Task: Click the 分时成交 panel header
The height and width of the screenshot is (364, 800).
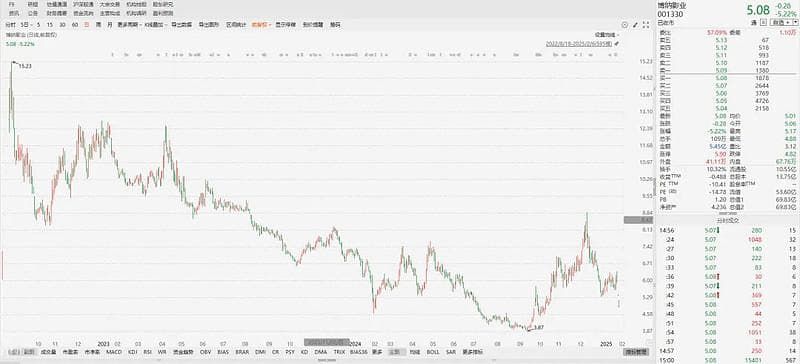Action: click(728, 220)
